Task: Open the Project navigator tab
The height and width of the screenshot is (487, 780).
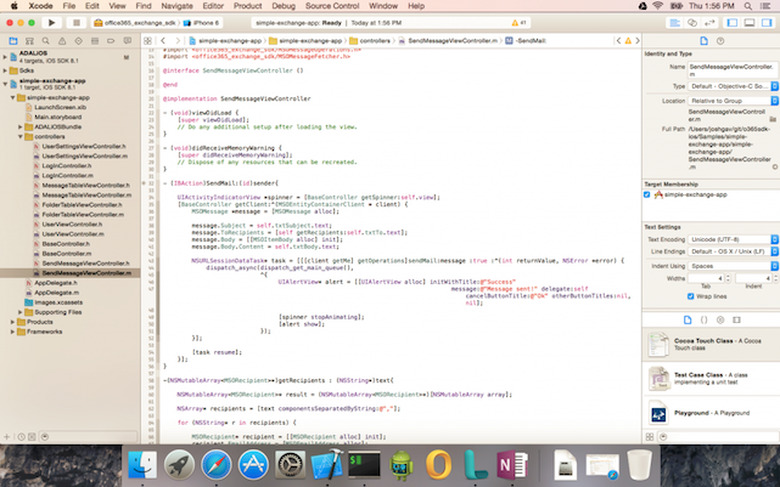Action: (x=13, y=41)
